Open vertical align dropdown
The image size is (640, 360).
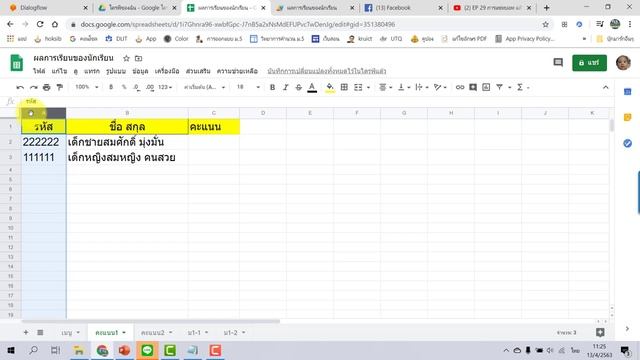(x=403, y=87)
